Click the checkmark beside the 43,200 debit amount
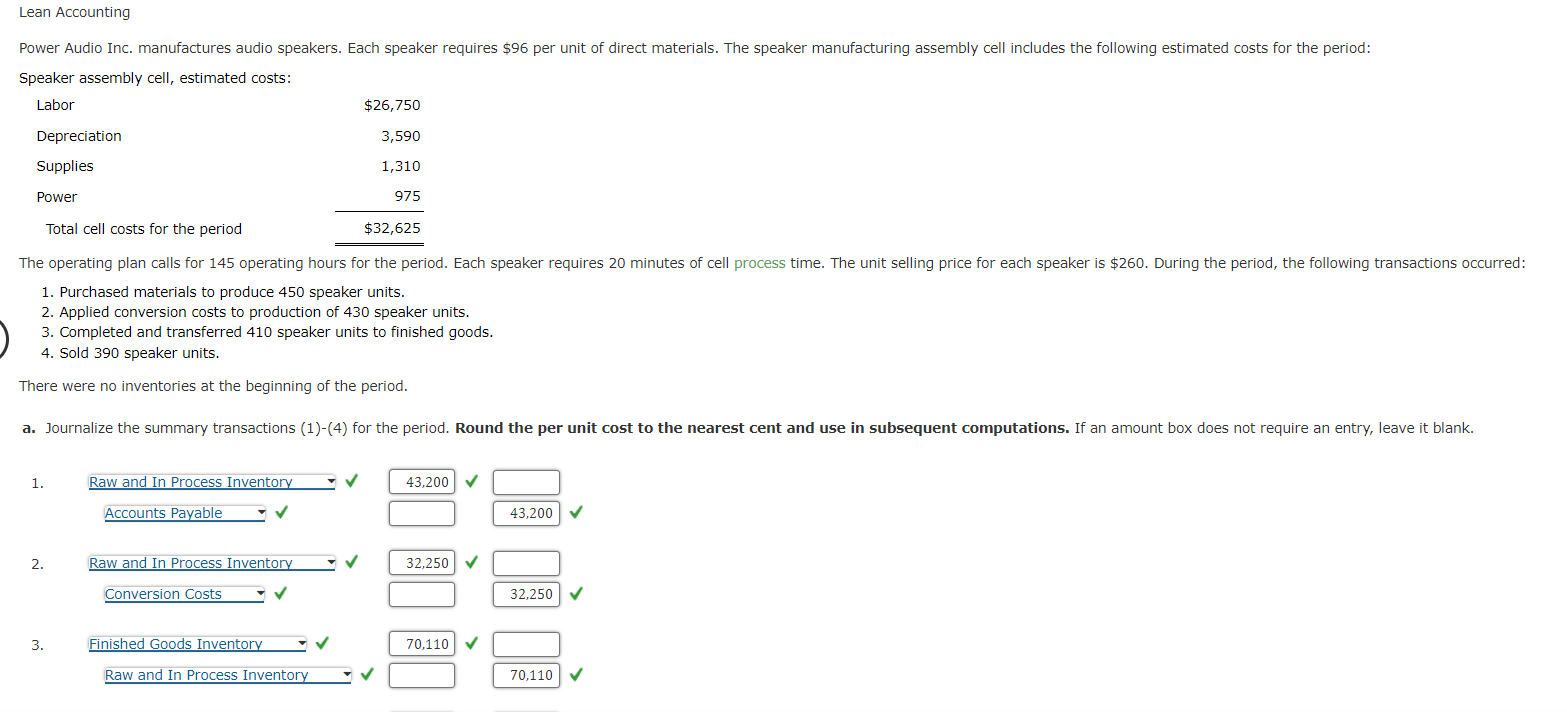The height and width of the screenshot is (712, 1567). [470, 481]
